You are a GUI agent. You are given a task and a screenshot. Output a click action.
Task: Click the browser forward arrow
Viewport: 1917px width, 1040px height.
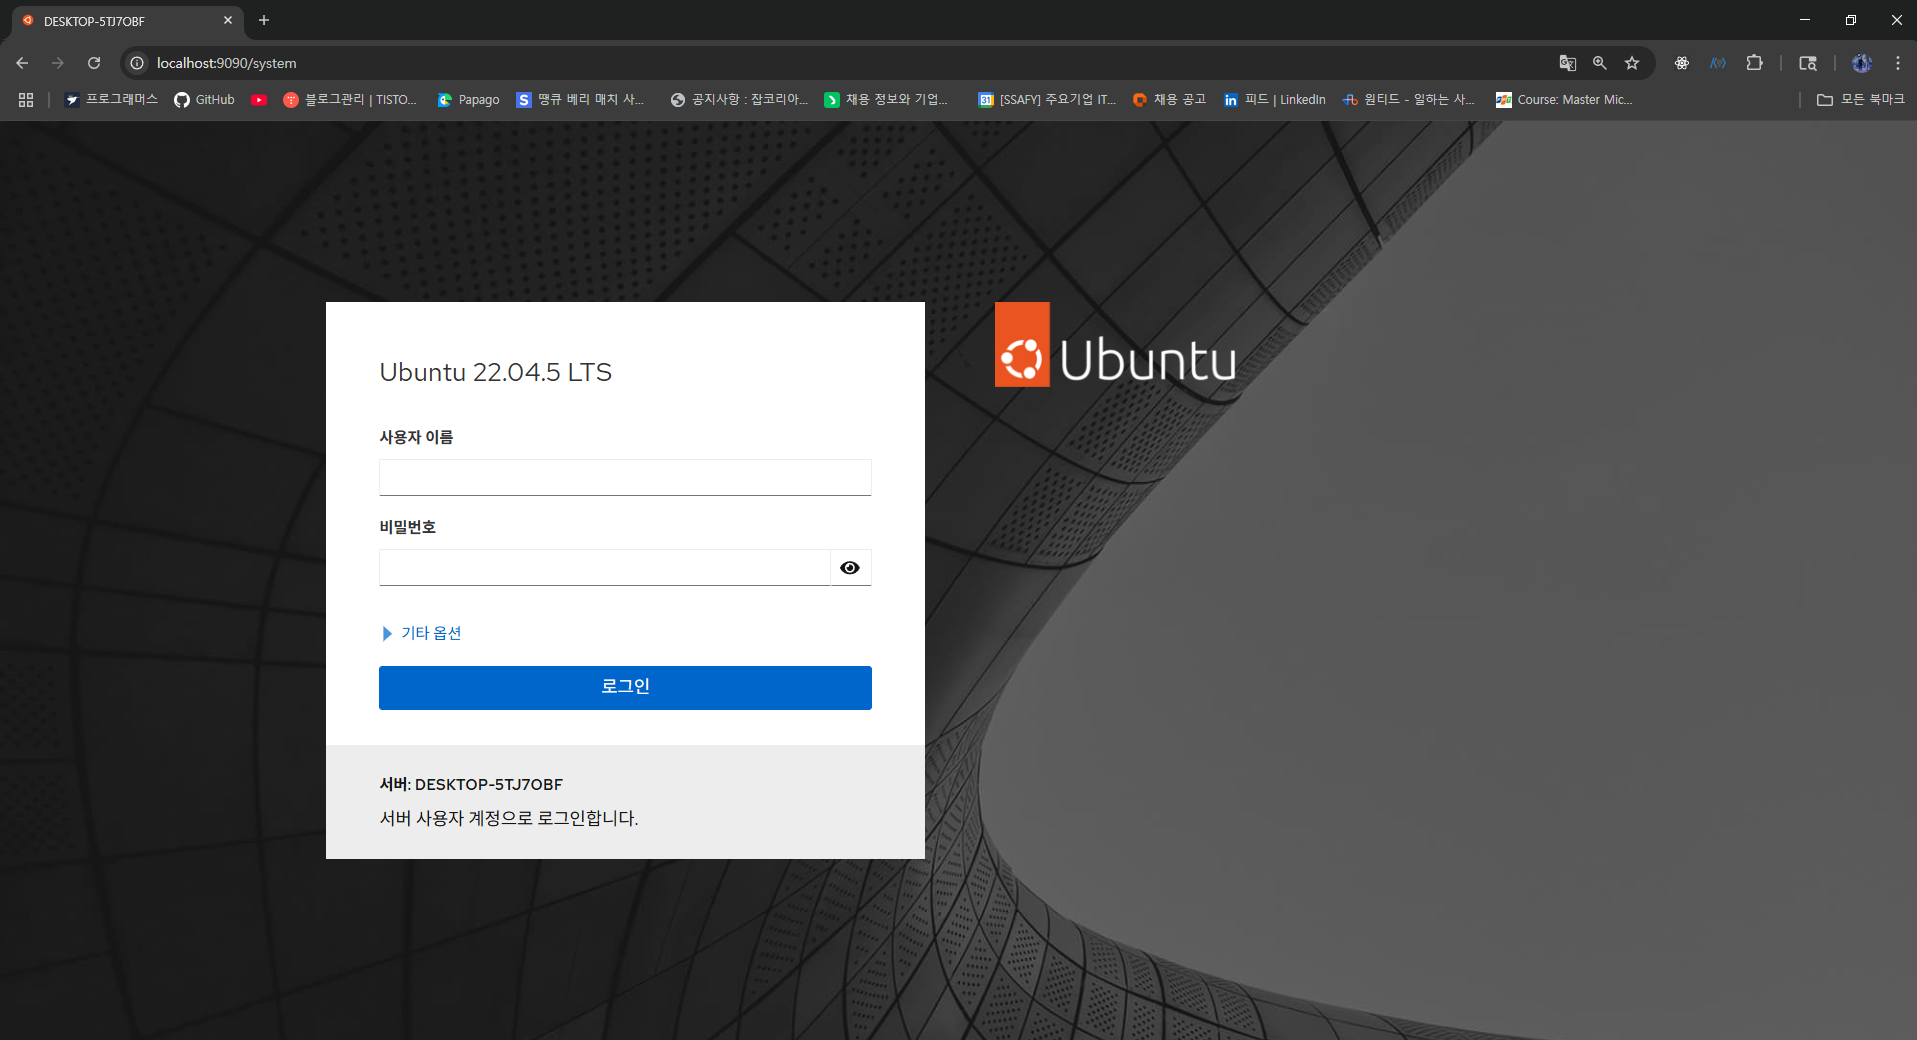(x=58, y=63)
